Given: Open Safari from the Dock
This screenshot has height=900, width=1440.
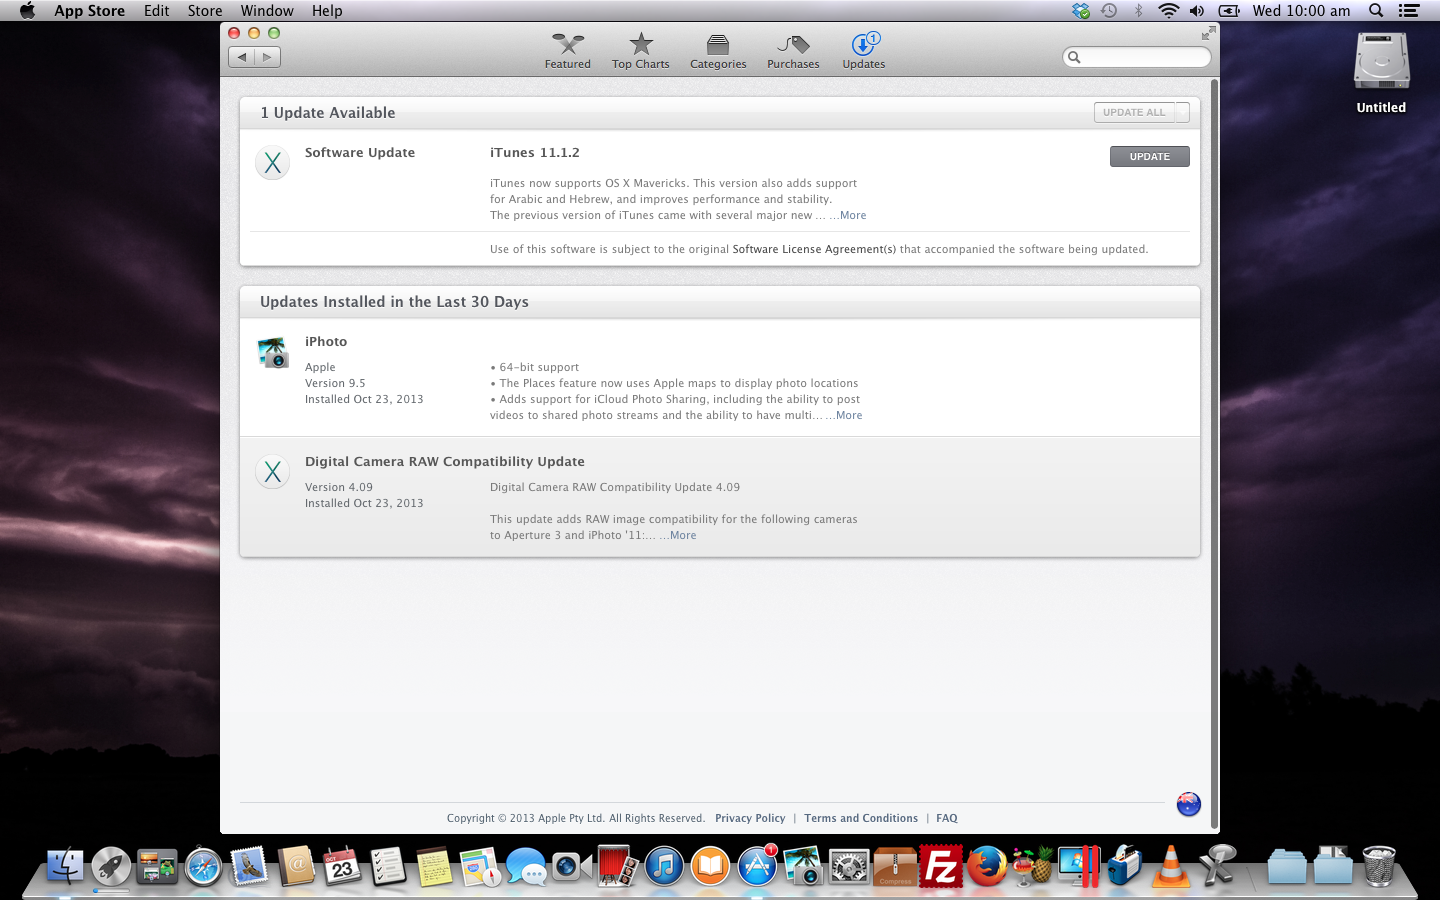Looking at the screenshot, I should pos(203,866).
